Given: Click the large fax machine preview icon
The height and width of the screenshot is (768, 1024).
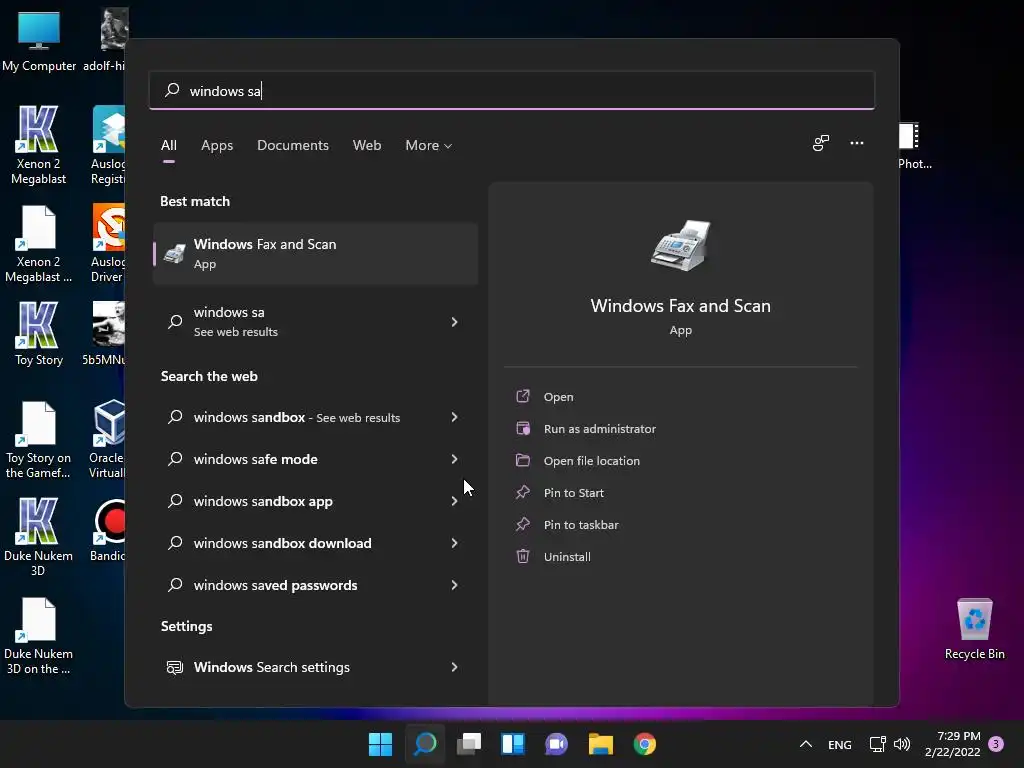Looking at the screenshot, I should pos(680,246).
